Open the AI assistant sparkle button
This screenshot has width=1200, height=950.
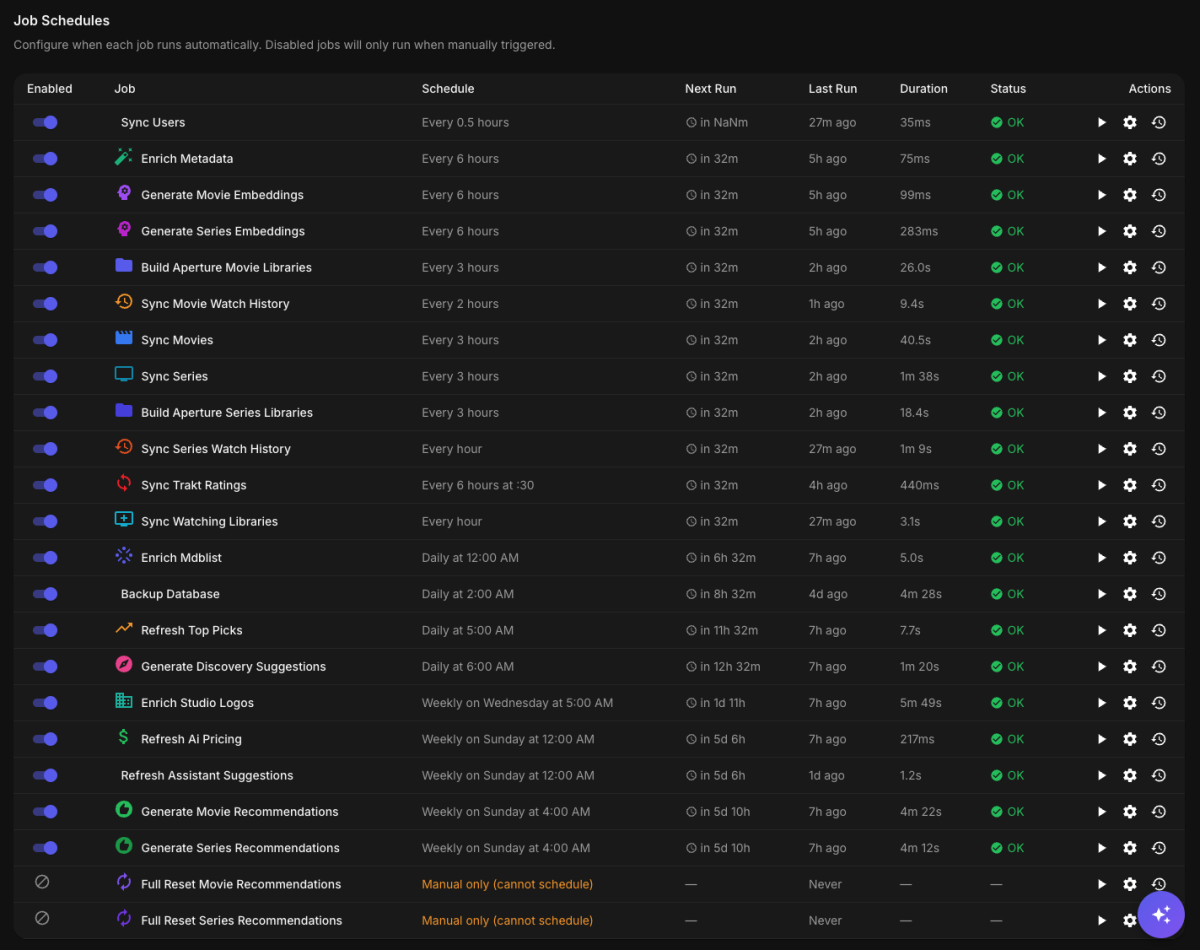(1160, 914)
